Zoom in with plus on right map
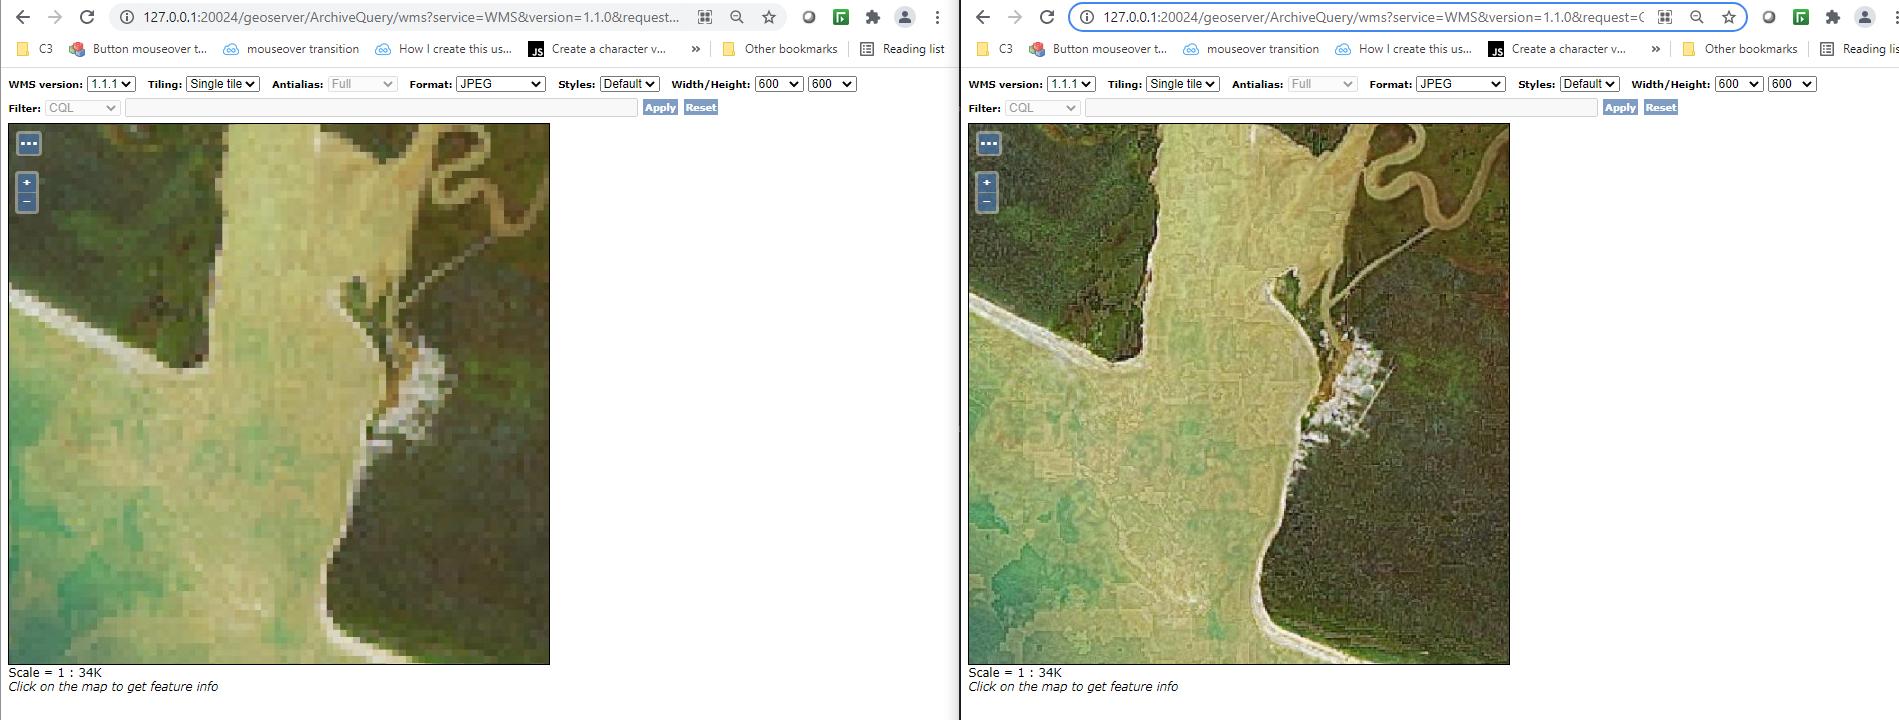This screenshot has width=1899, height=720. pyautogui.click(x=987, y=183)
